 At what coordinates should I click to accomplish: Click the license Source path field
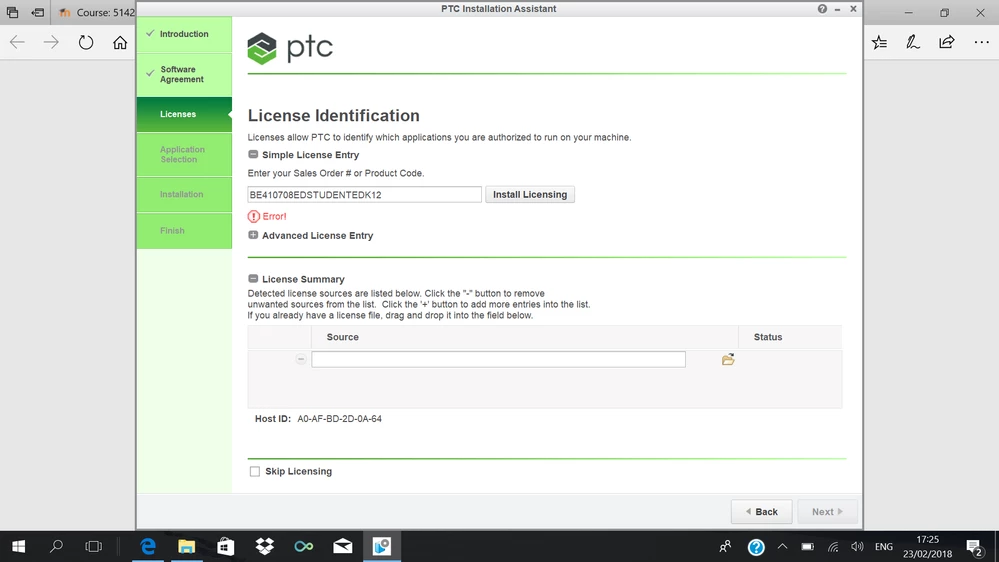pyautogui.click(x=498, y=359)
